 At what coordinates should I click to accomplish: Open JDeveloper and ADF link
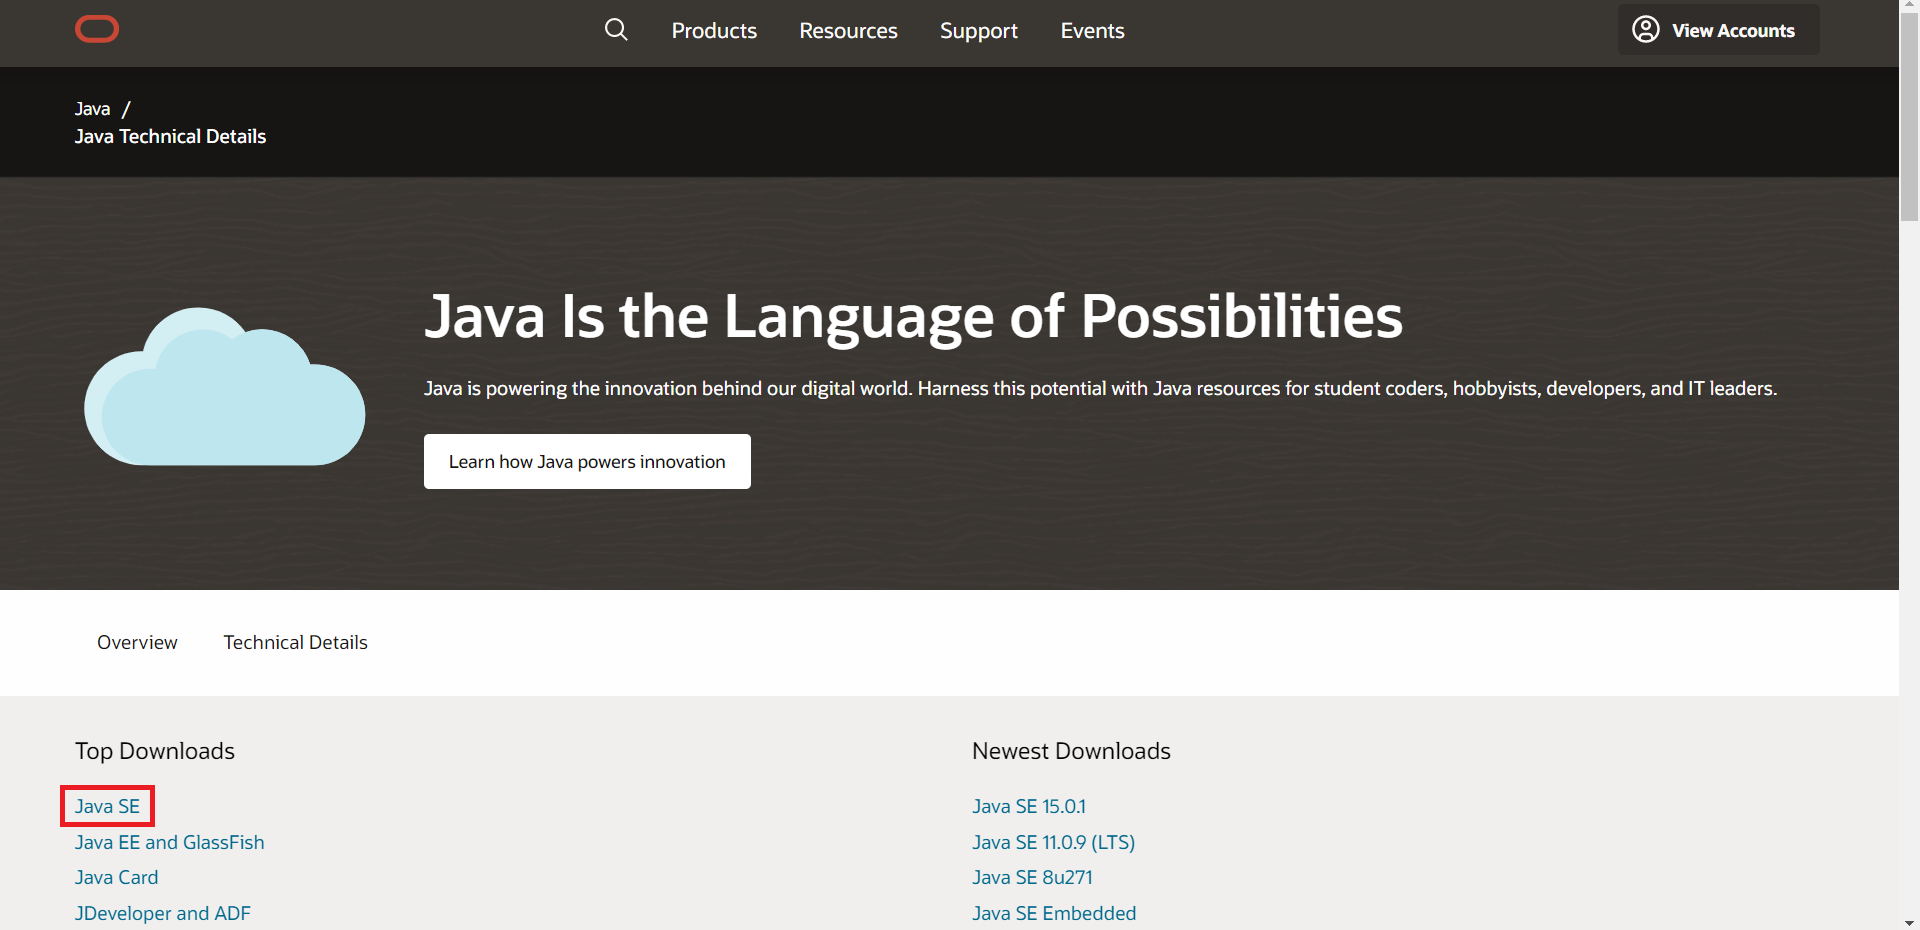pos(162,913)
